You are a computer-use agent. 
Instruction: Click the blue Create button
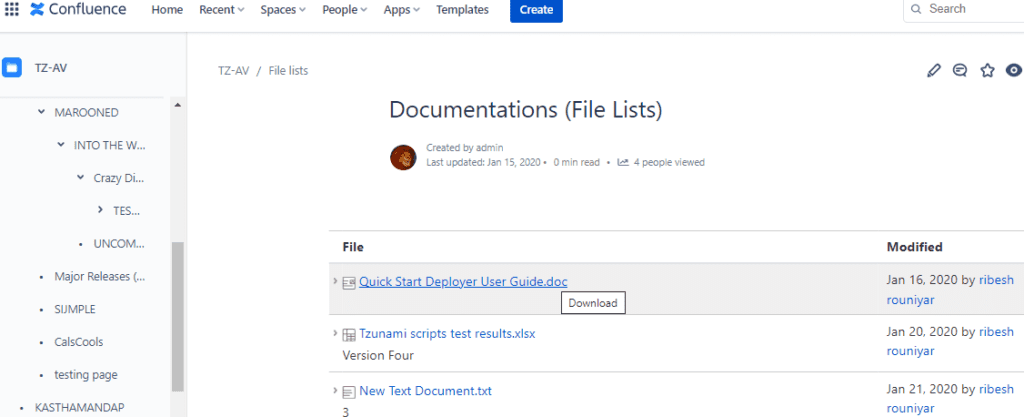coord(536,10)
